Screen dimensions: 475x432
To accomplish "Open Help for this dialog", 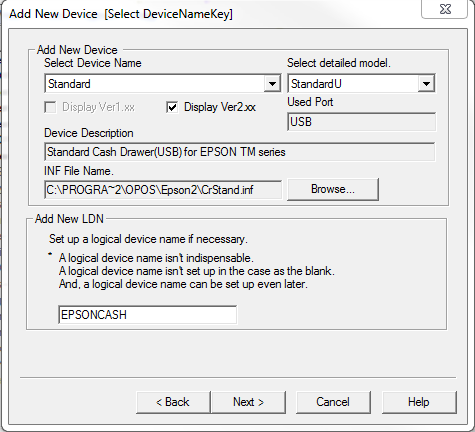I will pos(419,402).
